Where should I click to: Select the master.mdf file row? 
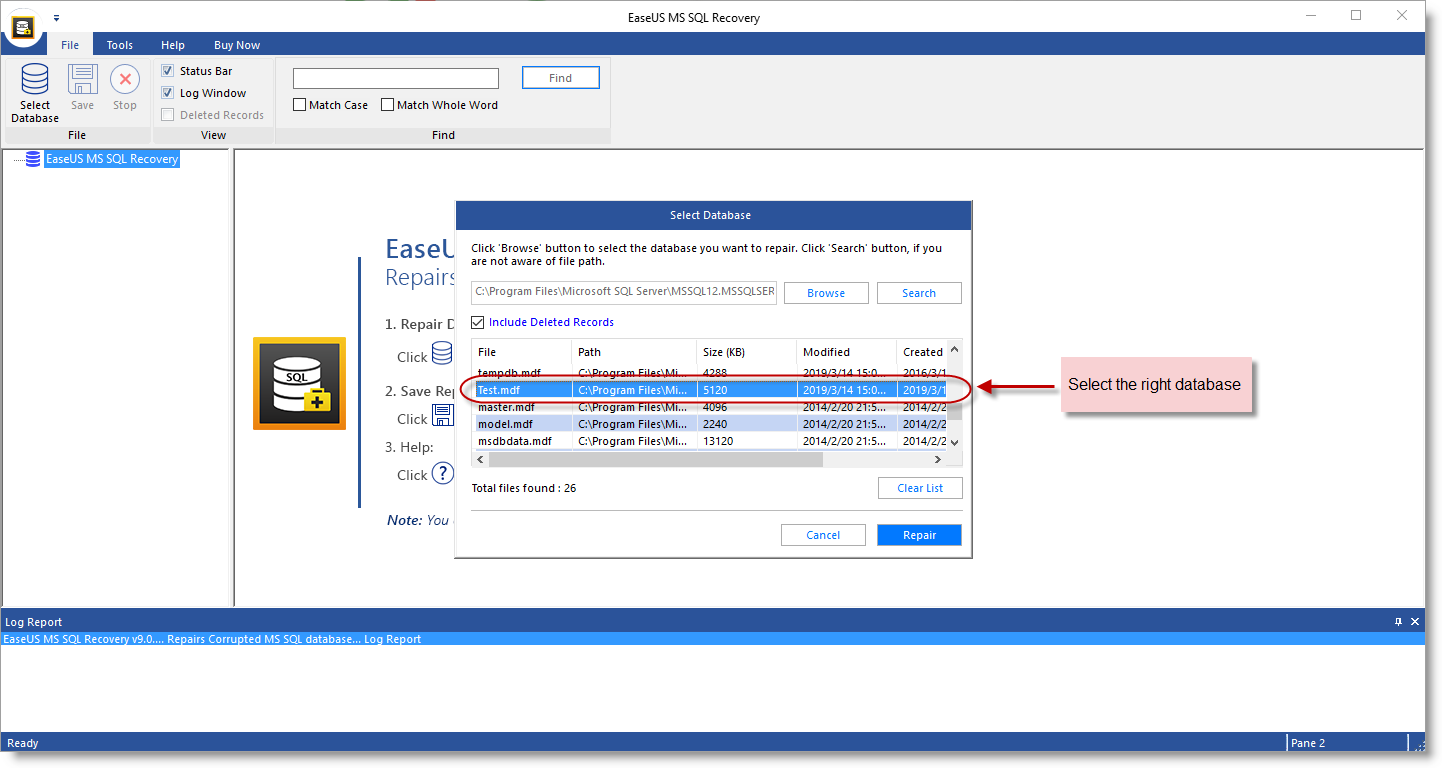[709, 407]
